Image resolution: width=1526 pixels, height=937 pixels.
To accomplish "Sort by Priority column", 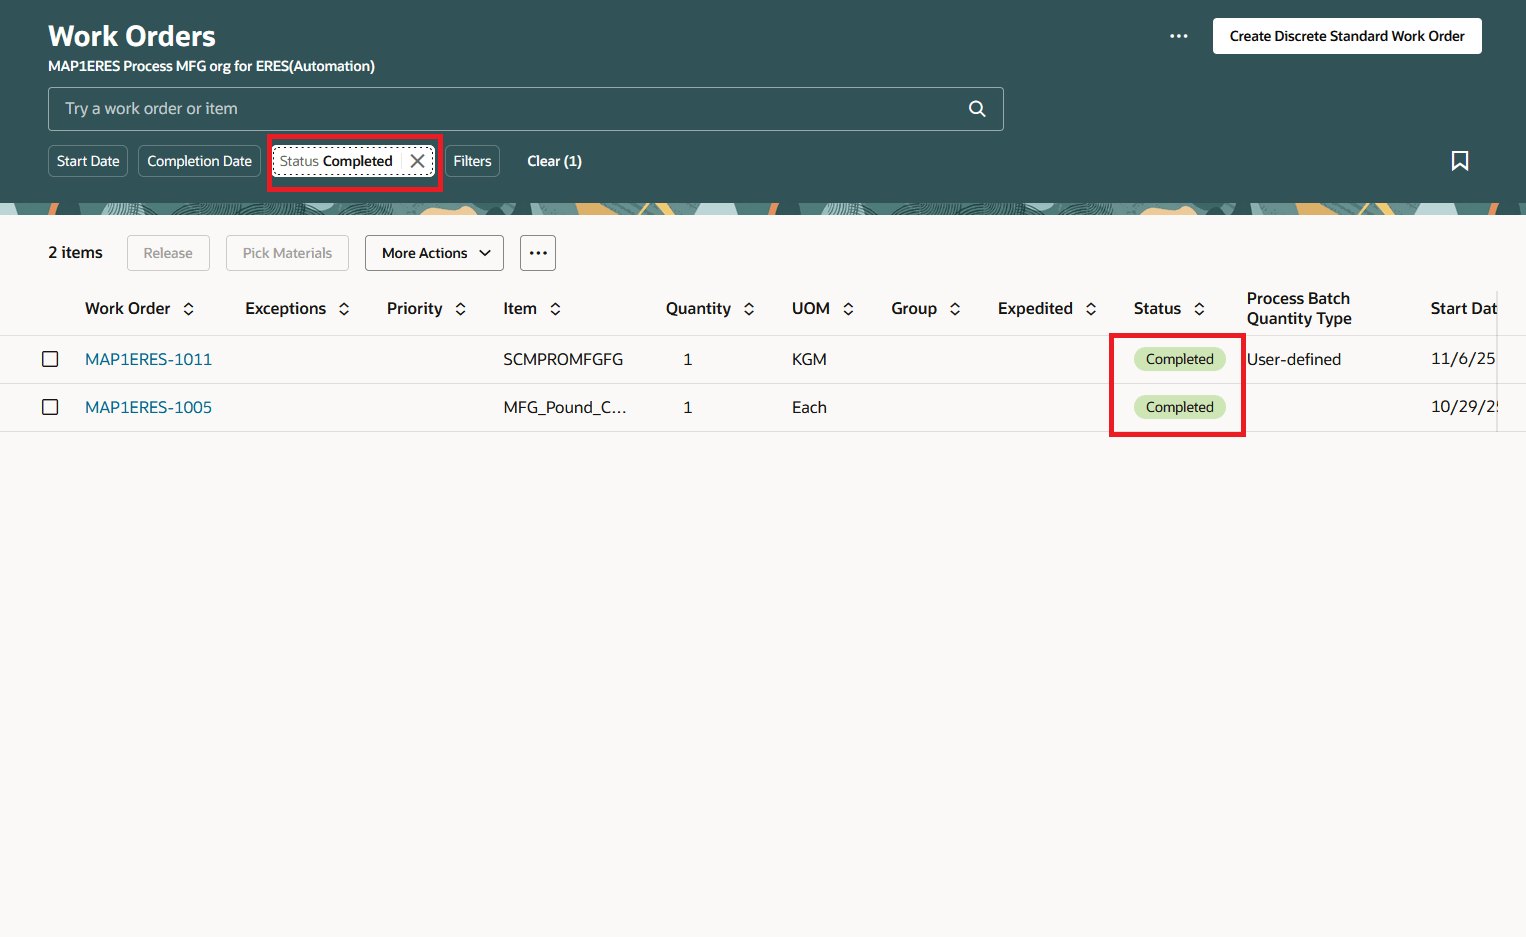I will 461,309.
